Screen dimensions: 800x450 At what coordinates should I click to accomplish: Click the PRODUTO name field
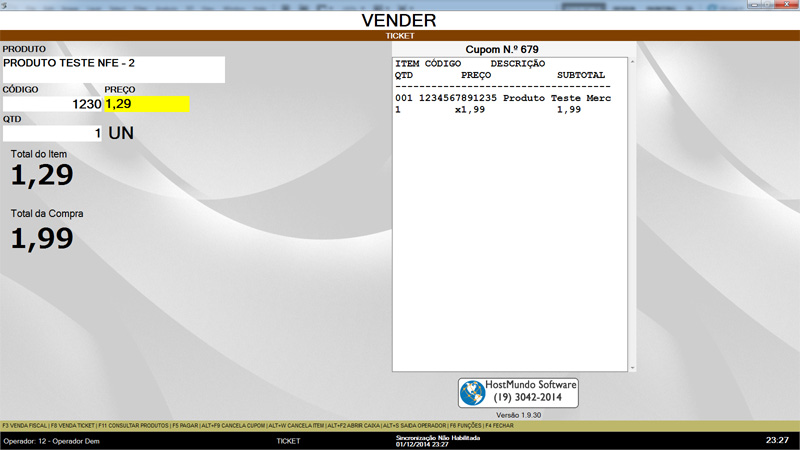tap(114, 69)
